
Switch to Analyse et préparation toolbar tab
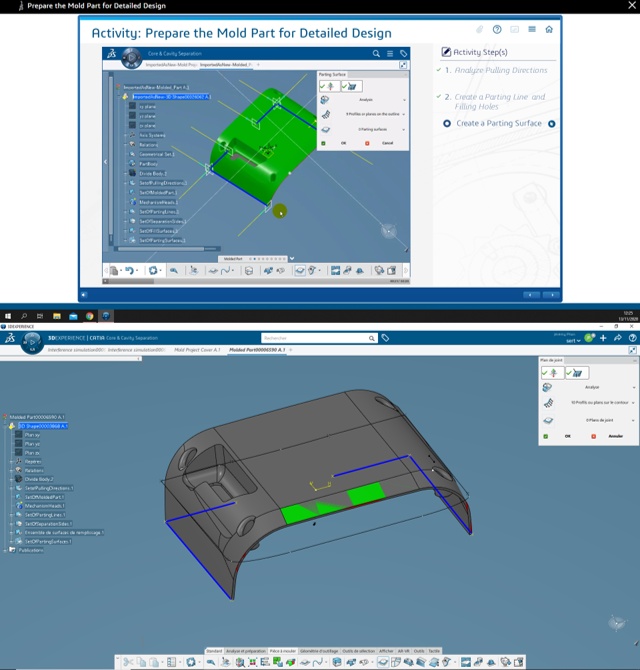tap(246, 651)
